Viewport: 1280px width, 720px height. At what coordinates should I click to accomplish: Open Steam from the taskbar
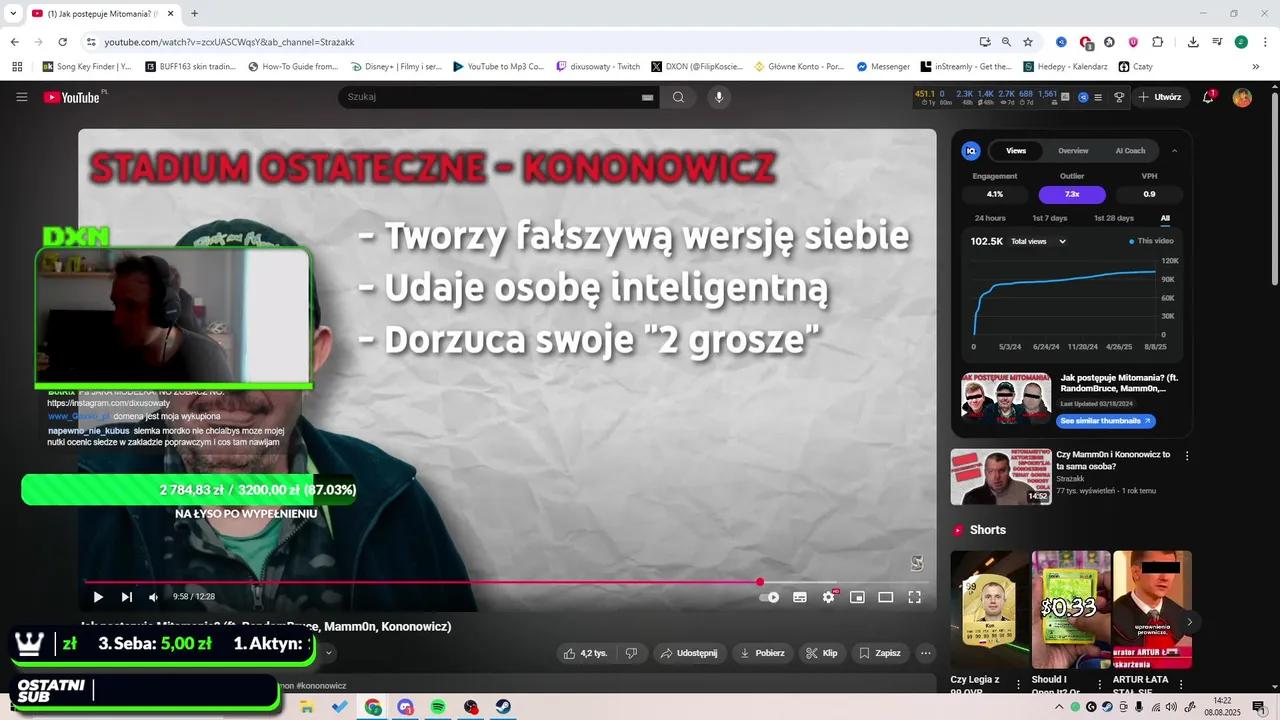tap(503, 707)
